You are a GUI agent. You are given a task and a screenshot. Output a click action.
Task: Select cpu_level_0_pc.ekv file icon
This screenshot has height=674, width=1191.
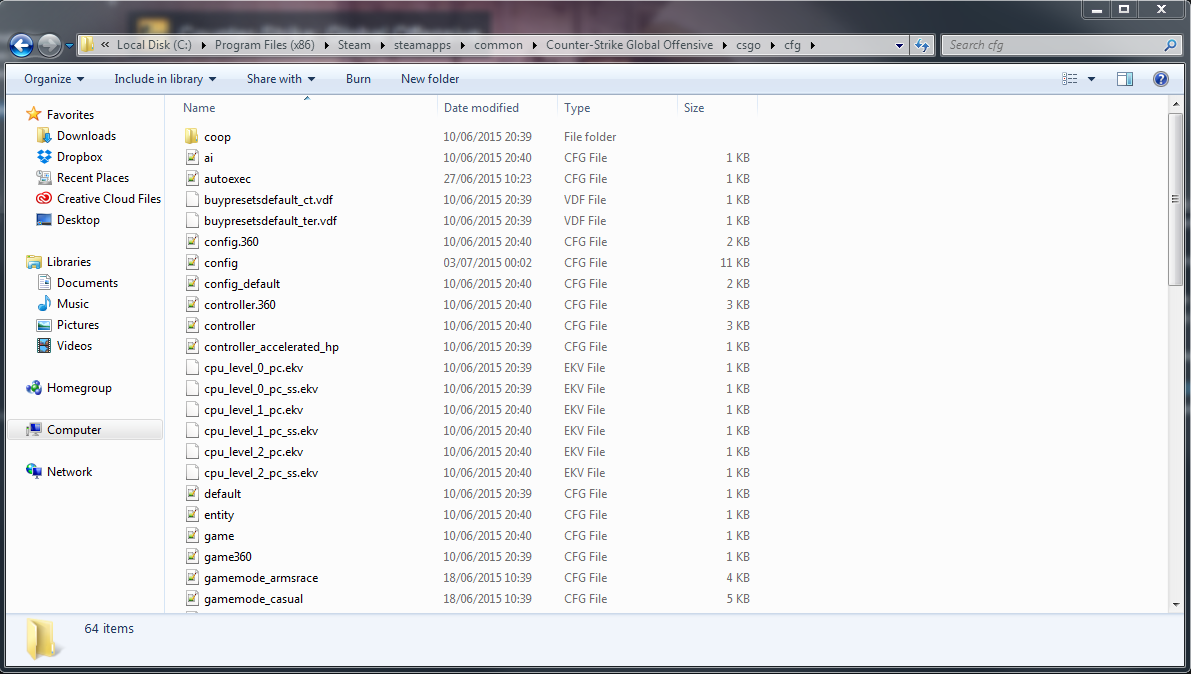(x=192, y=368)
